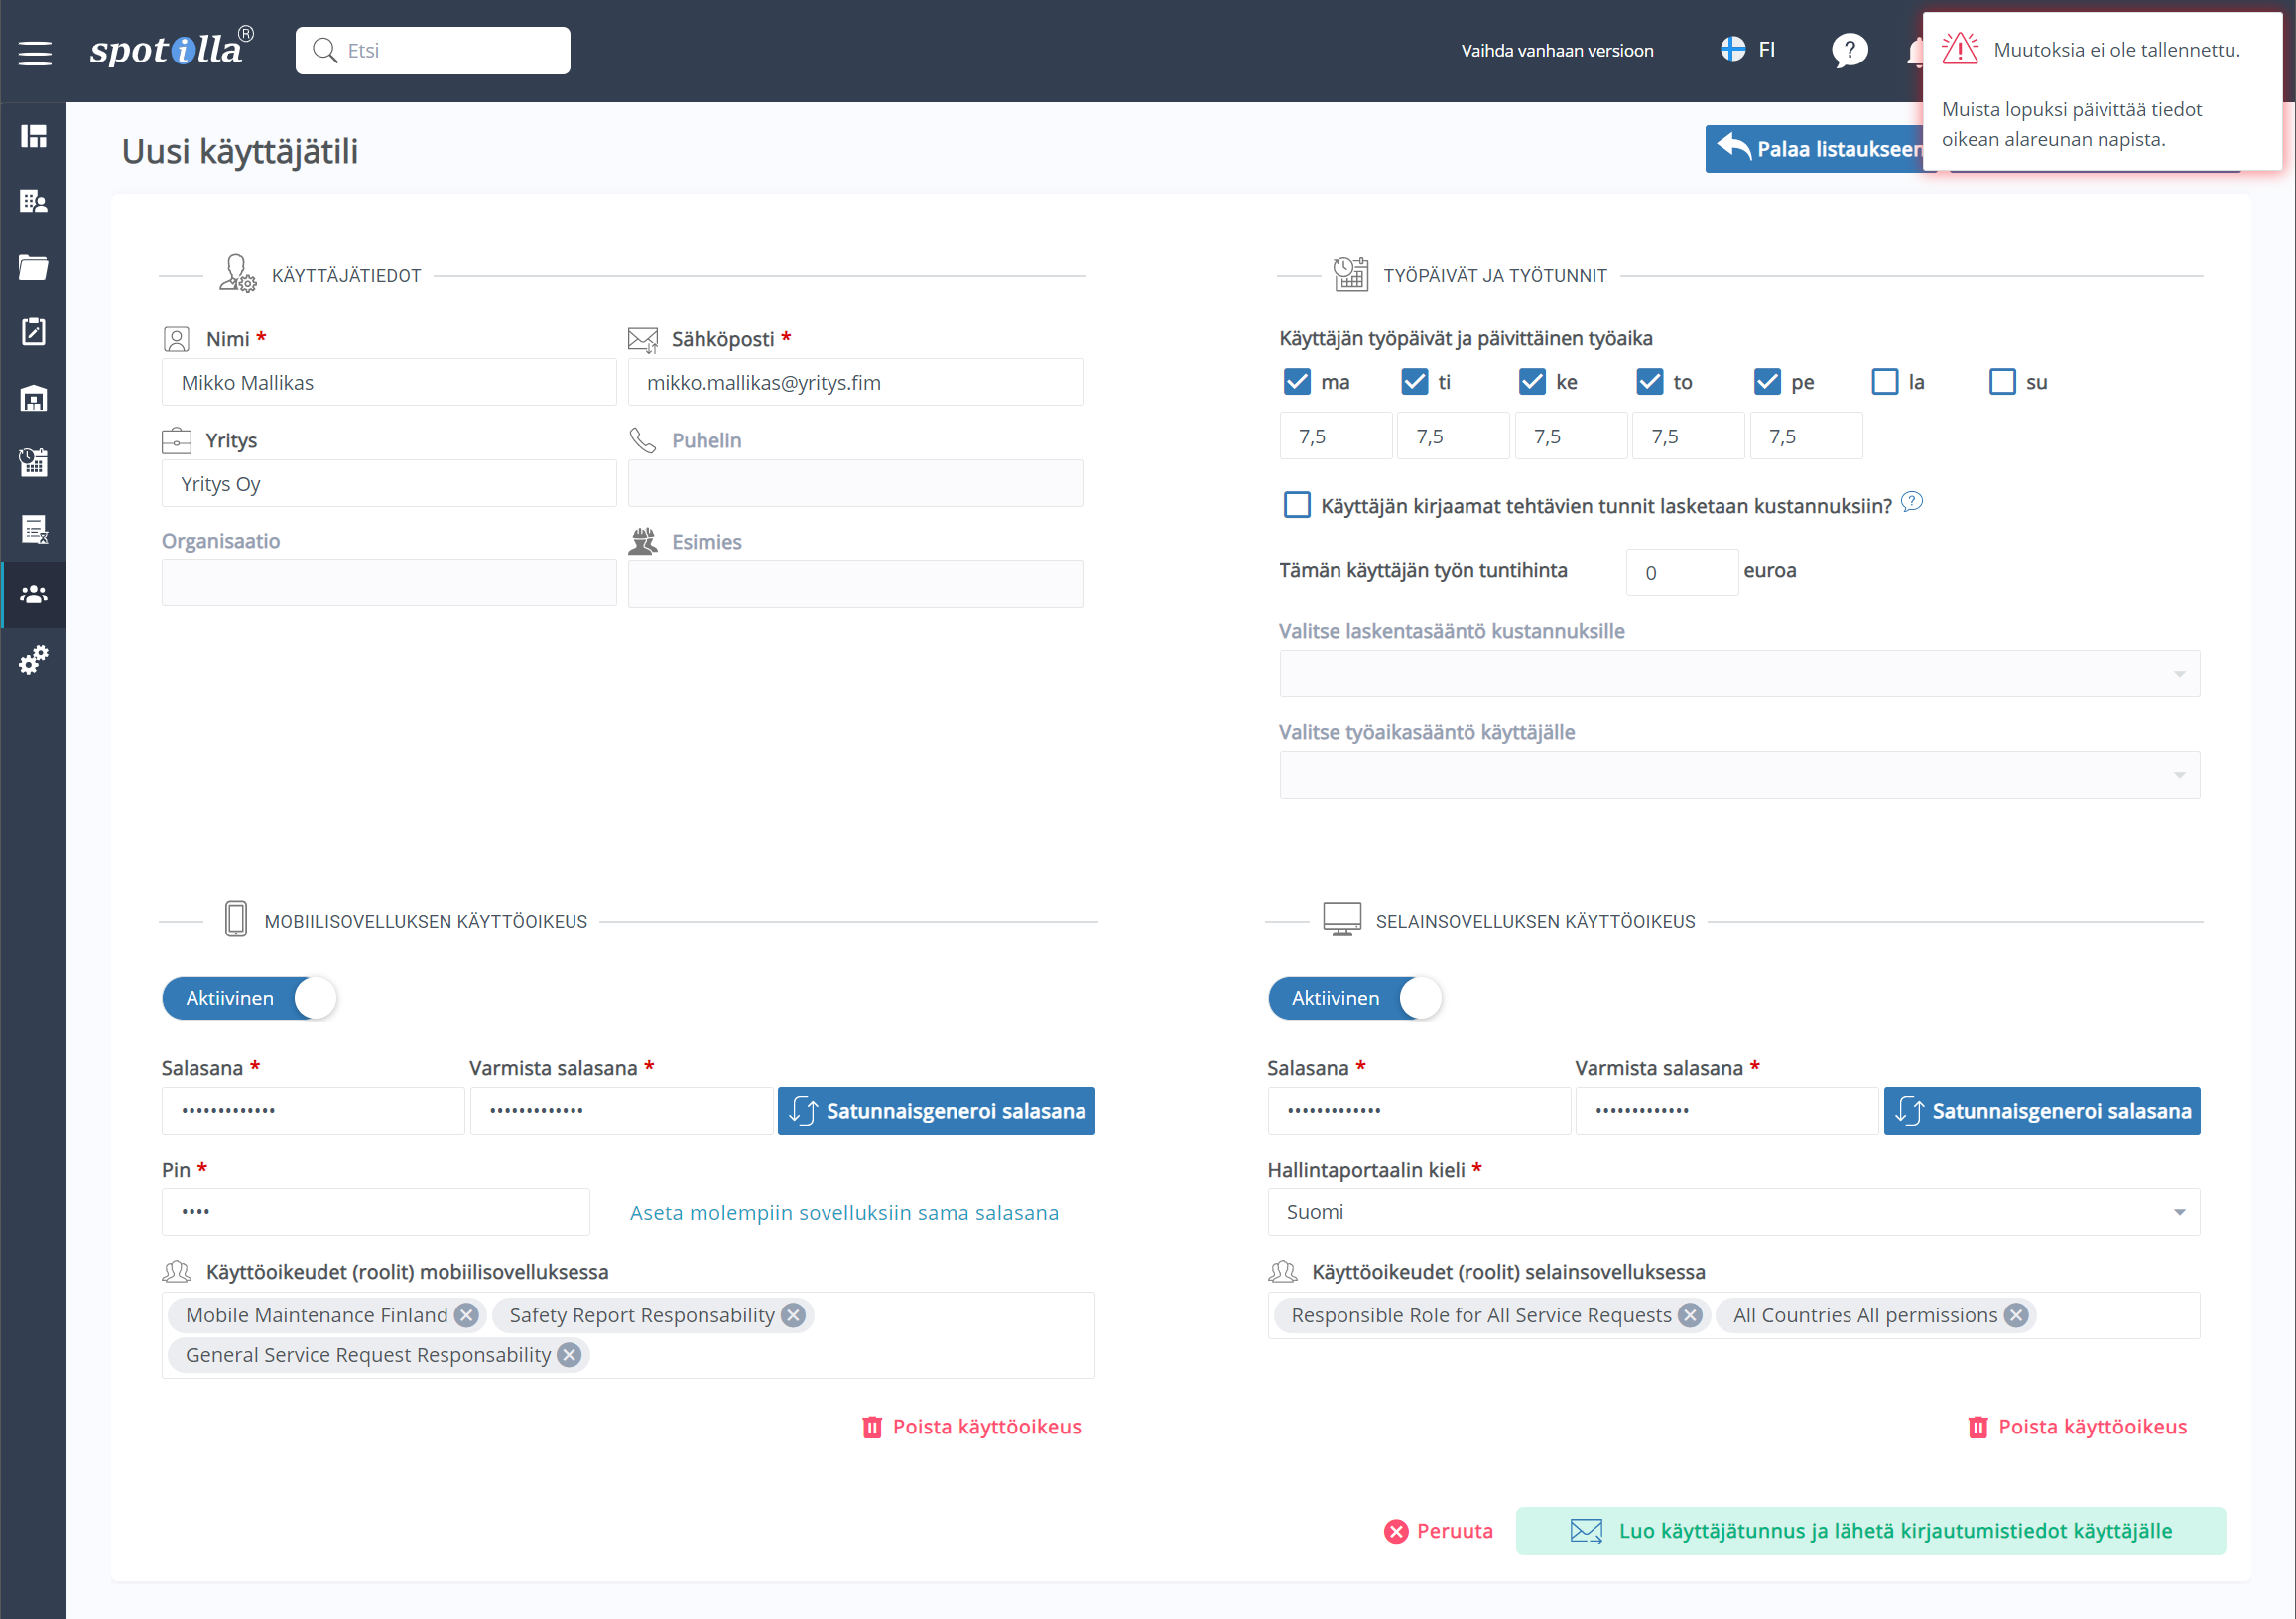Screen dimensions: 2296x1619
Task: Open the users icon in sidebar
Action: tap(34, 595)
